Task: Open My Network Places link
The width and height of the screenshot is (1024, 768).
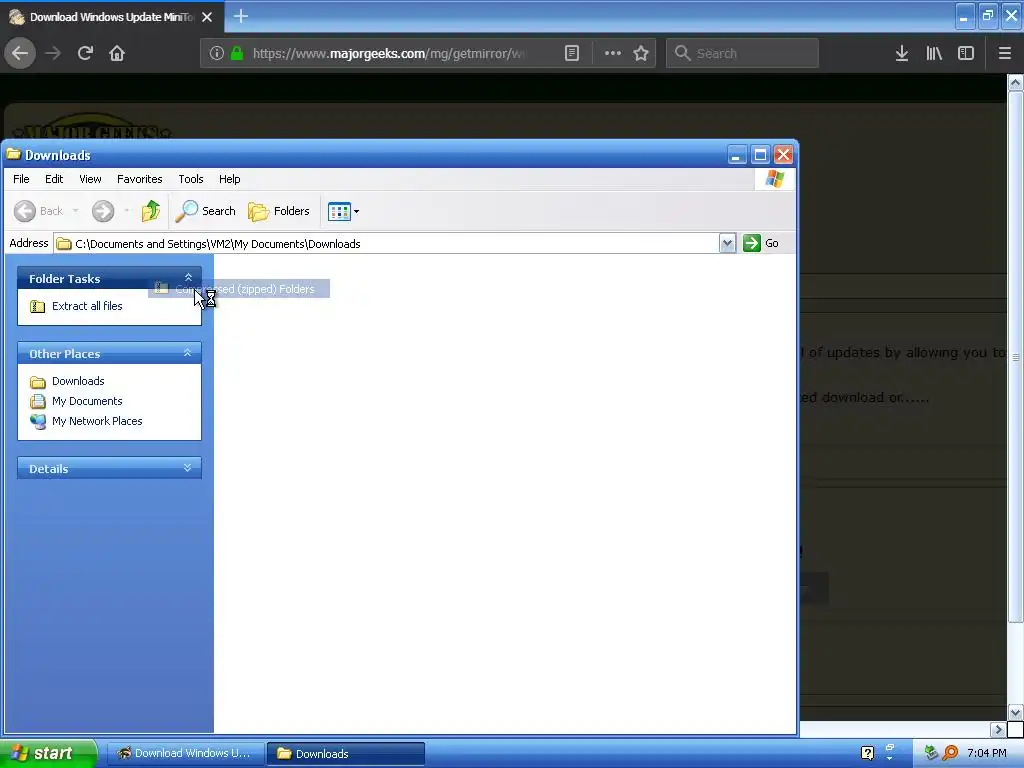Action: 97,421
